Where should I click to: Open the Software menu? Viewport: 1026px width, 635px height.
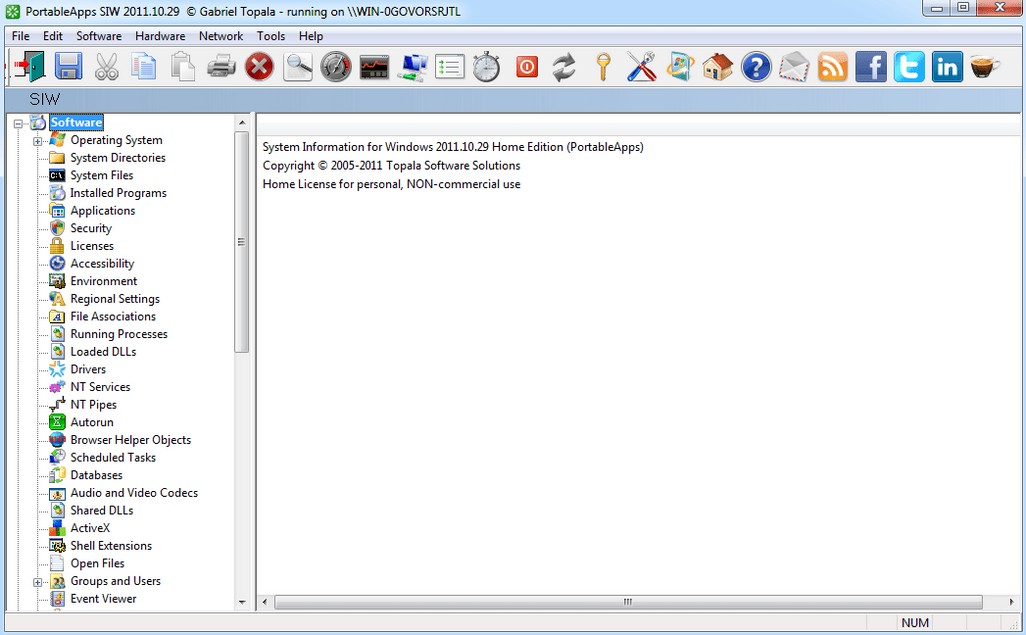point(99,36)
